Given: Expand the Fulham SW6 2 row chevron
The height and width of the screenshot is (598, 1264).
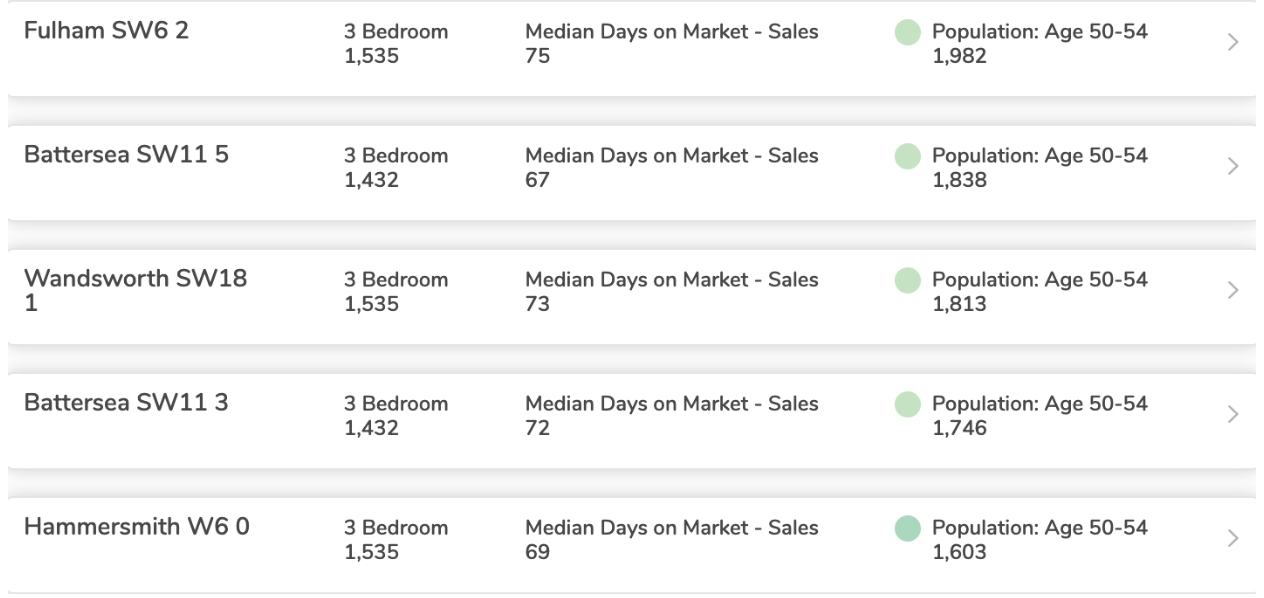Looking at the screenshot, I should click(1233, 43).
